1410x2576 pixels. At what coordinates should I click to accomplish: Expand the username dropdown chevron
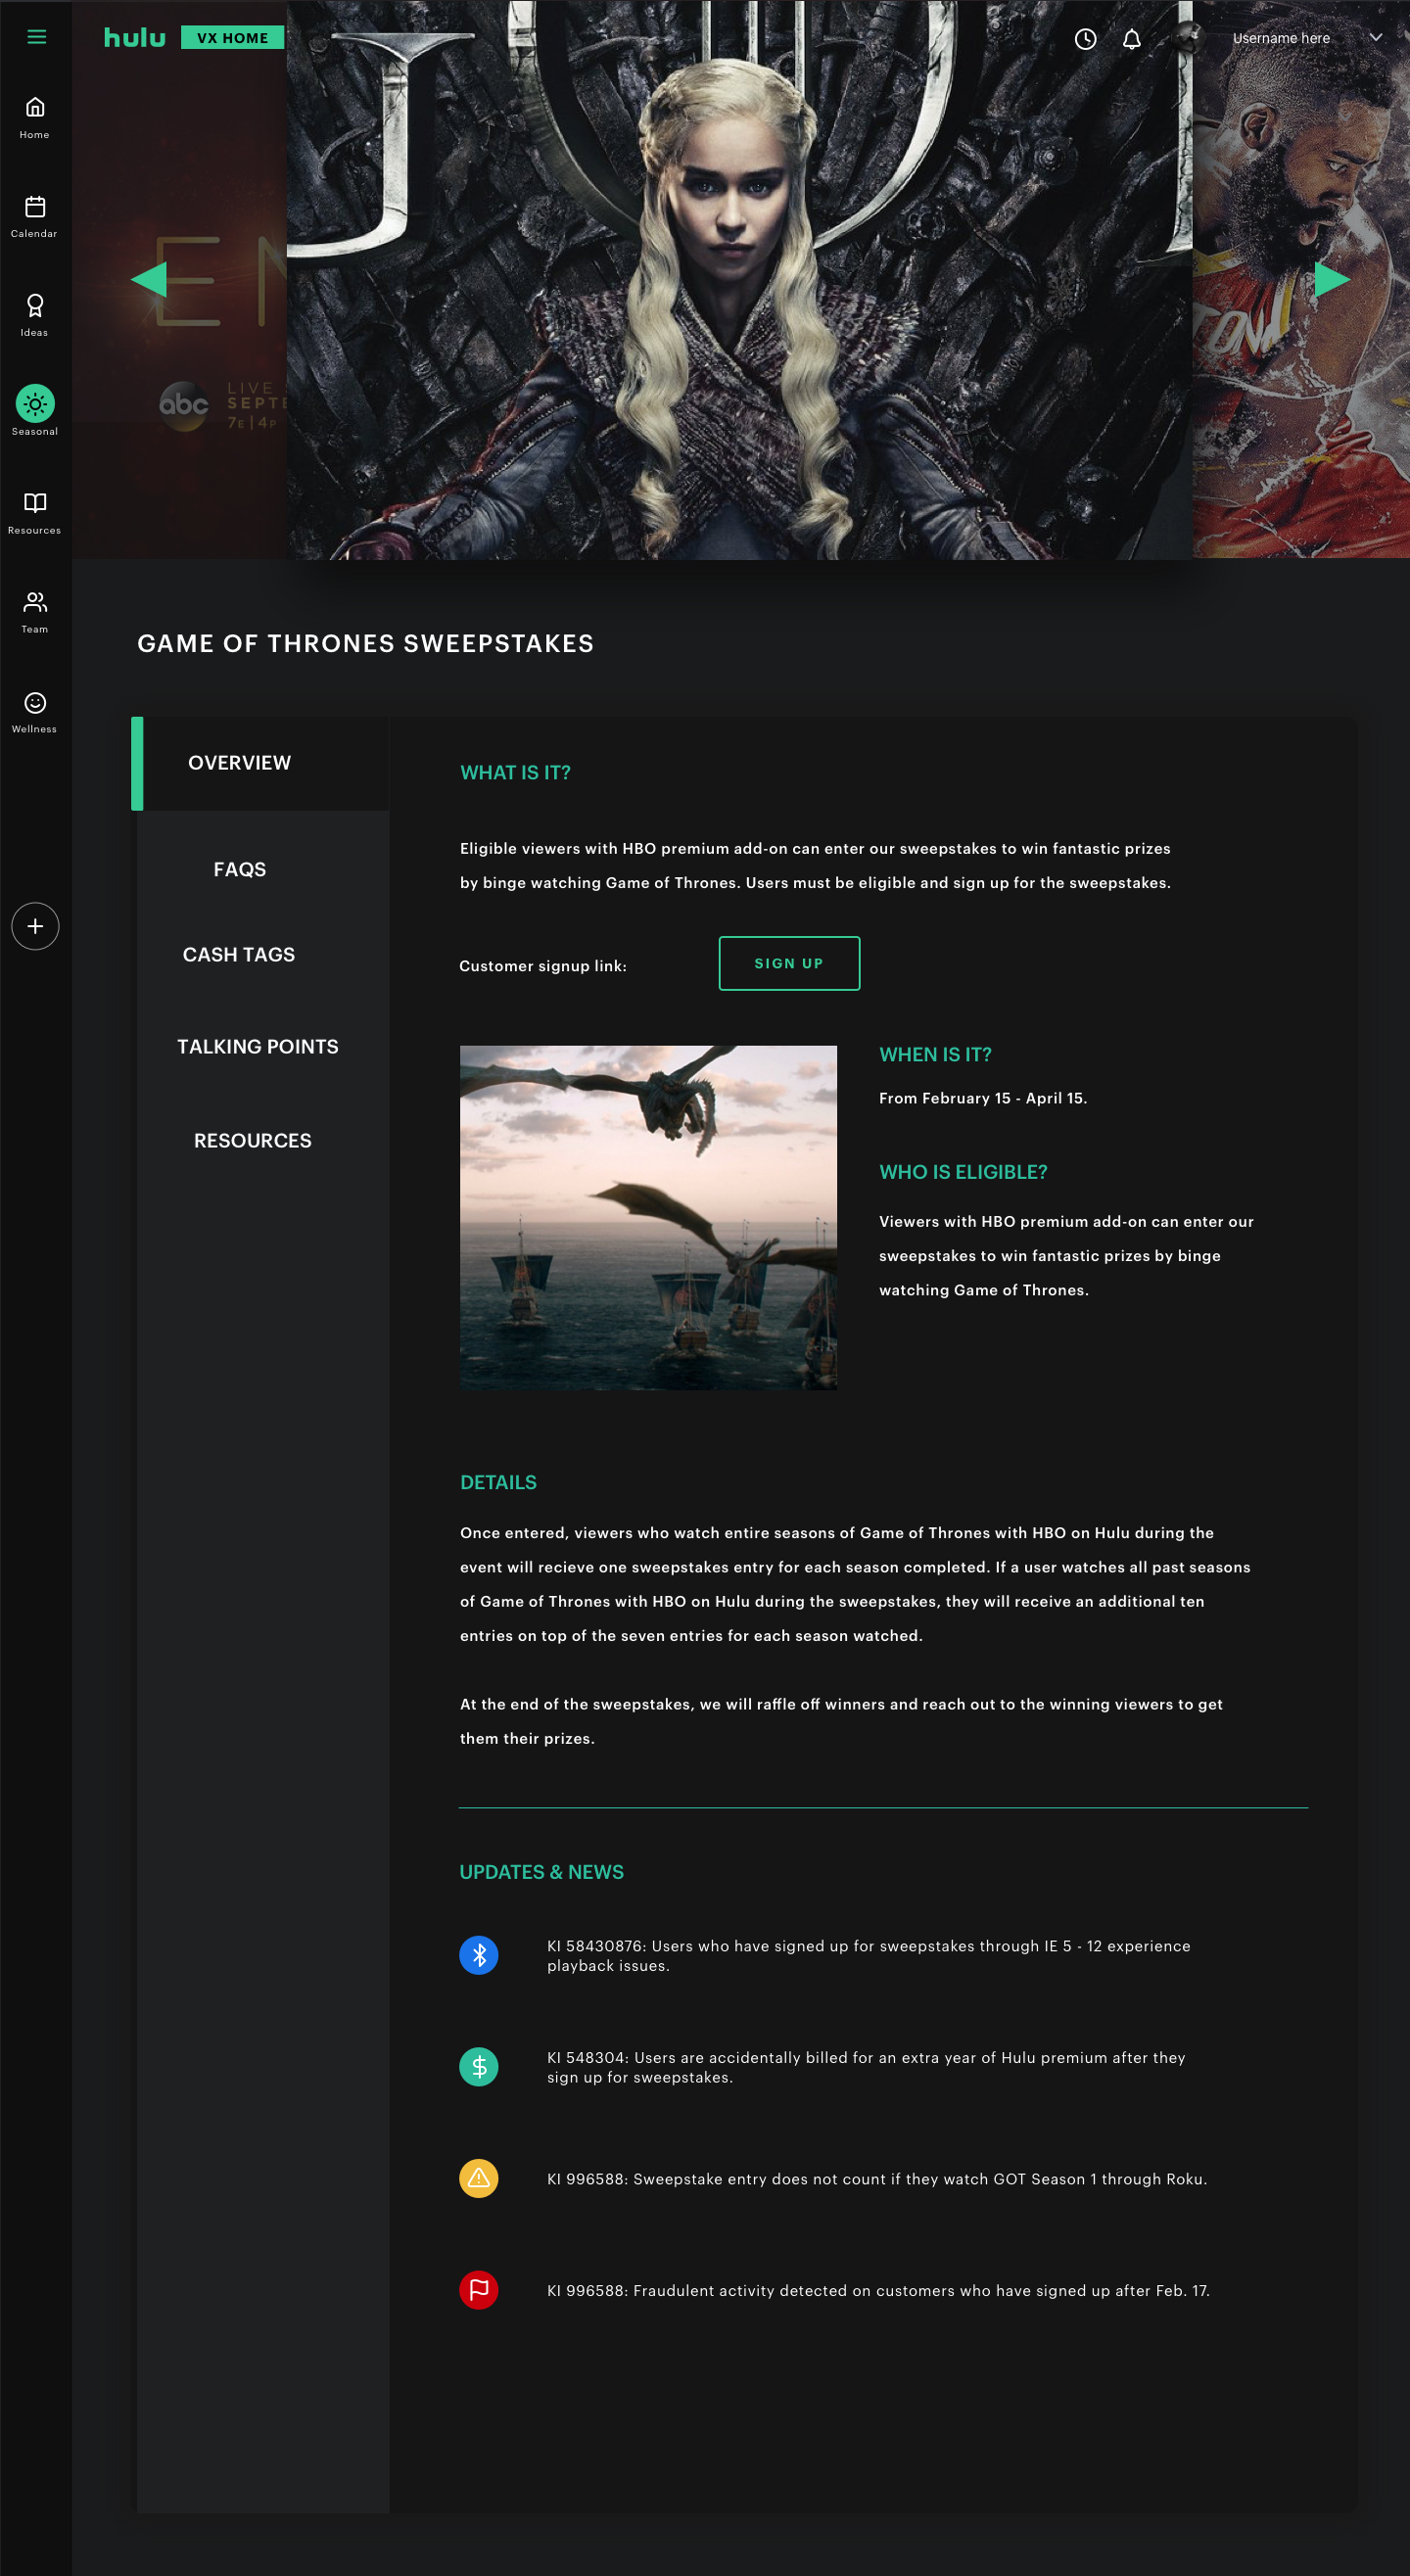click(x=1376, y=38)
